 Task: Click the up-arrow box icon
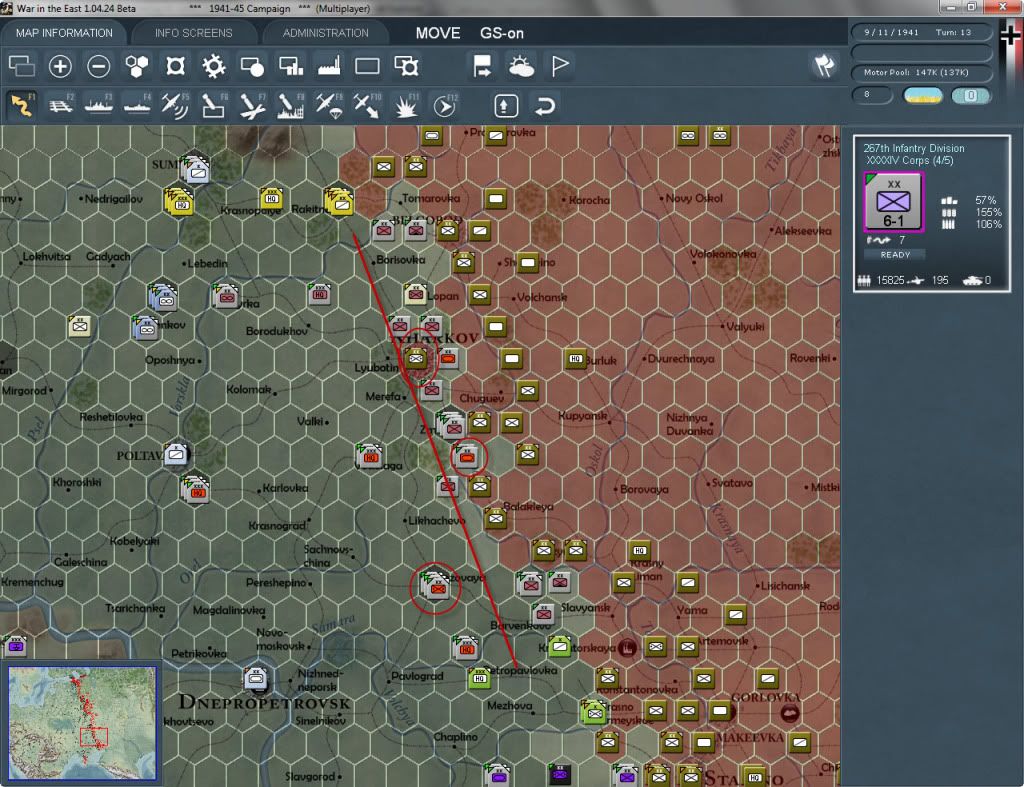pyautogui.click(x=506, y=106)
